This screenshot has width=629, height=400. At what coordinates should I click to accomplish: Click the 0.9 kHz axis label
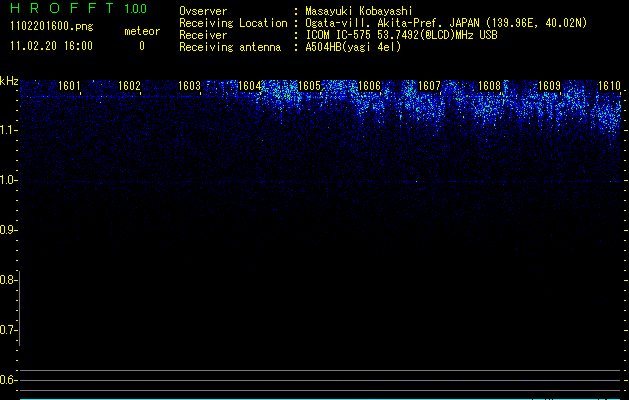coord(9,230)
